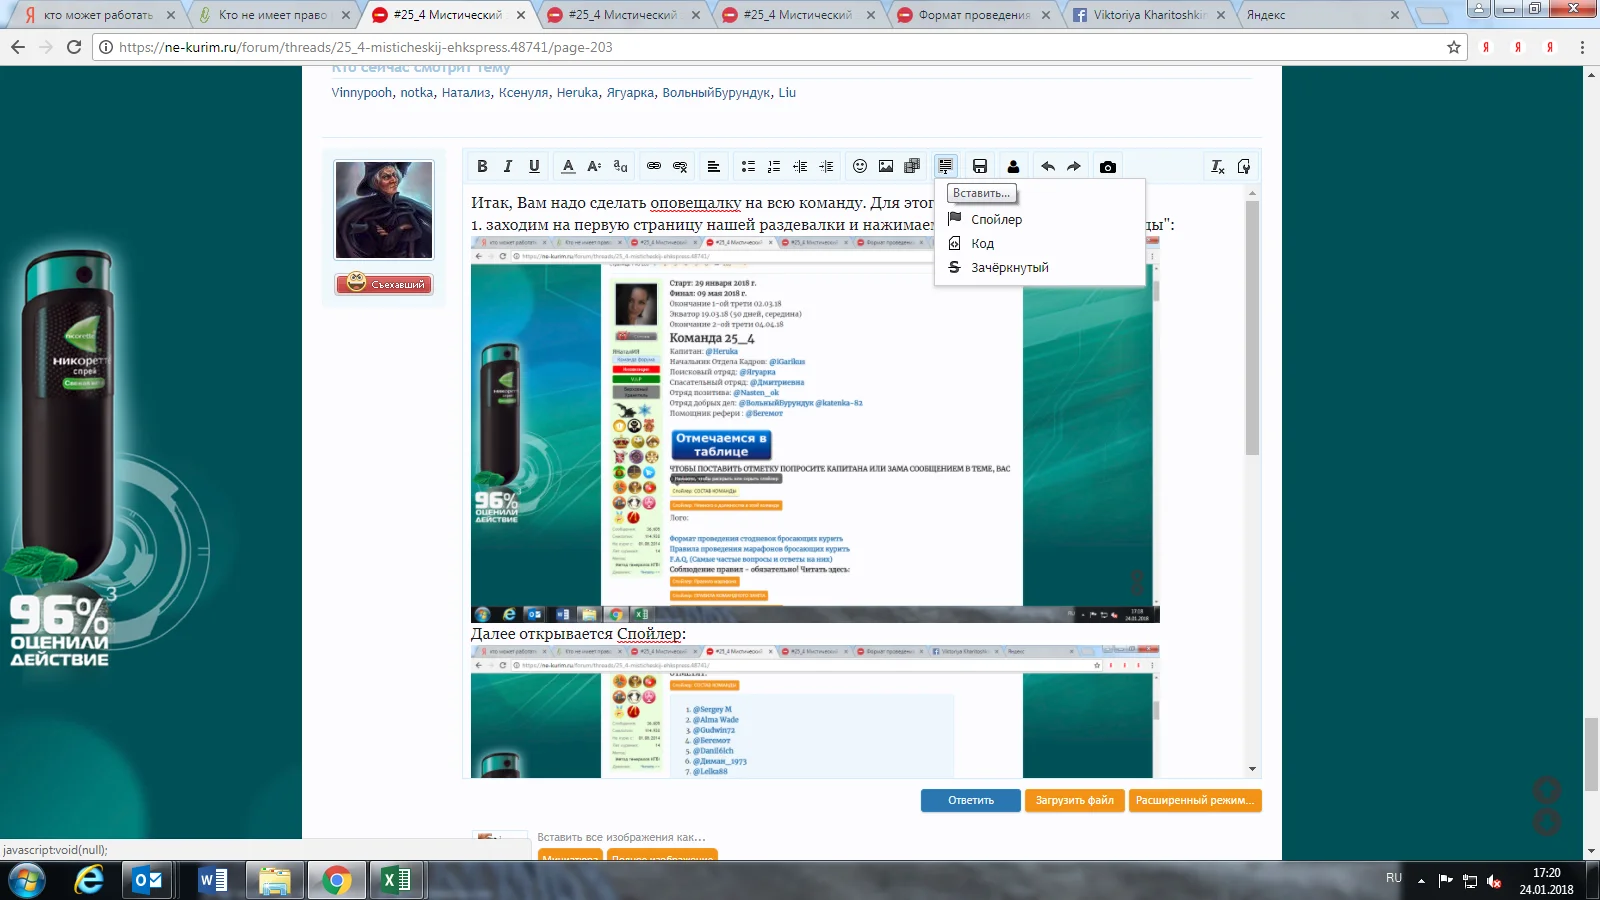Toggle underline text formatting
The height and width of the screenshot is (900, 1600).
[534, 166]
